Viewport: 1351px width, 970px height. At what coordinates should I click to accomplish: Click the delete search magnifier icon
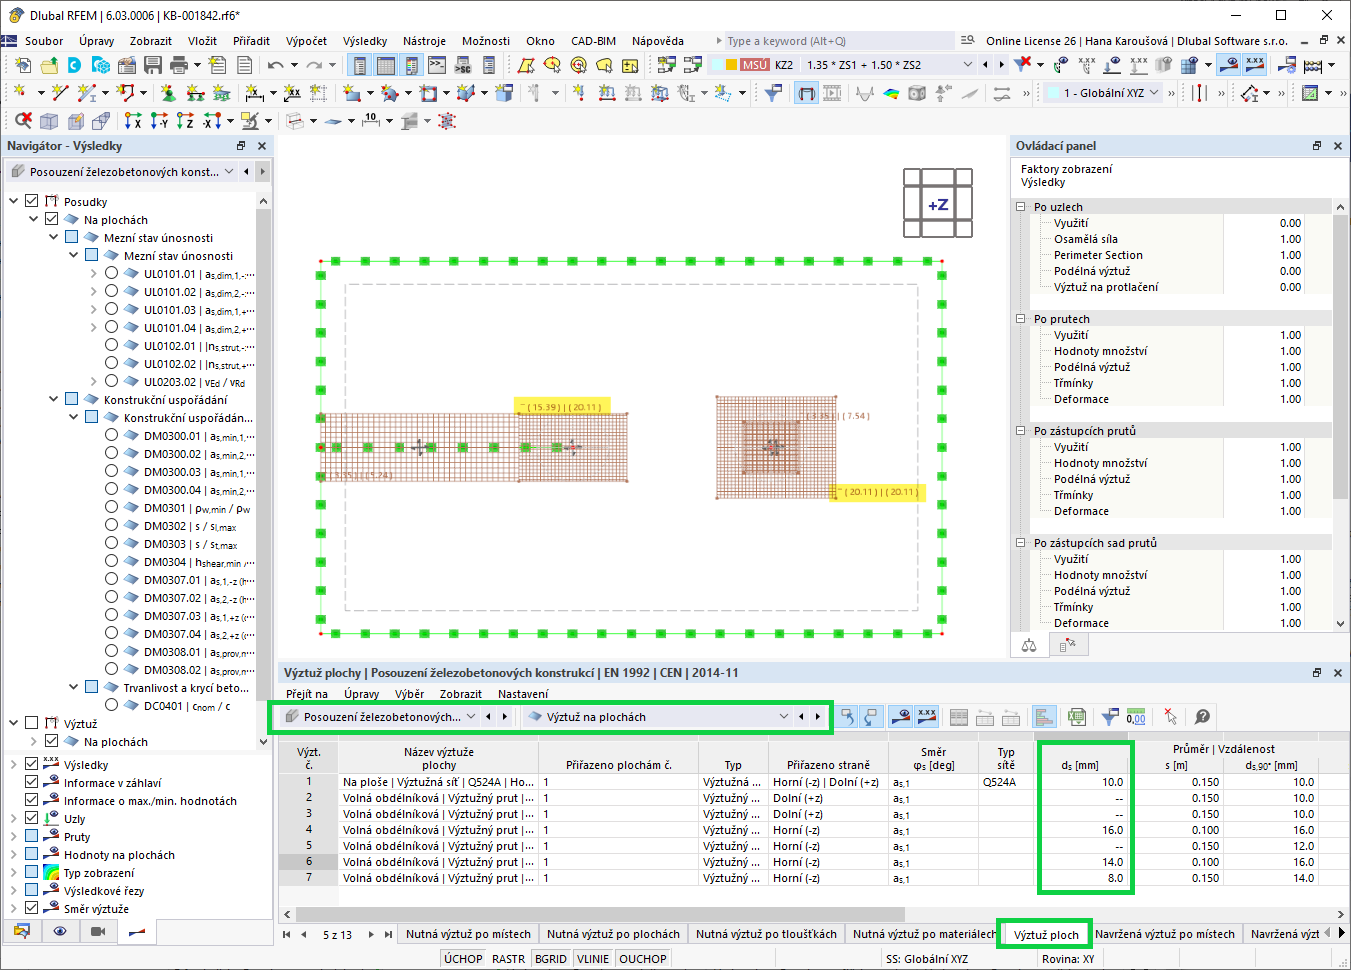[23, 121]
